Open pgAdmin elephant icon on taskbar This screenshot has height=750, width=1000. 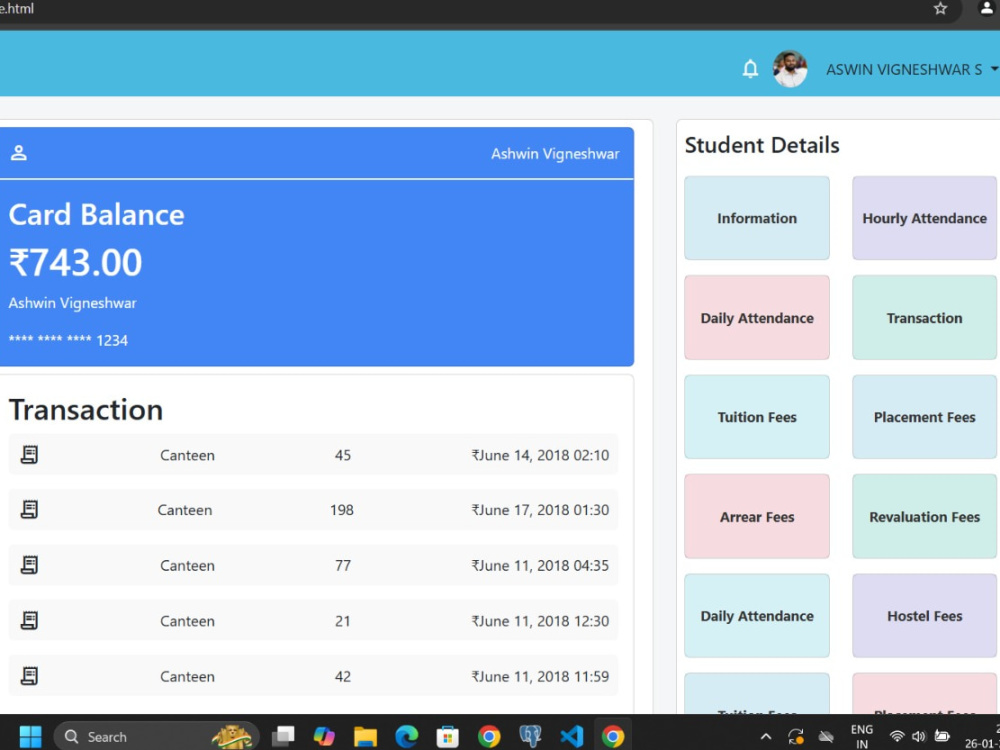click(530, 737)
